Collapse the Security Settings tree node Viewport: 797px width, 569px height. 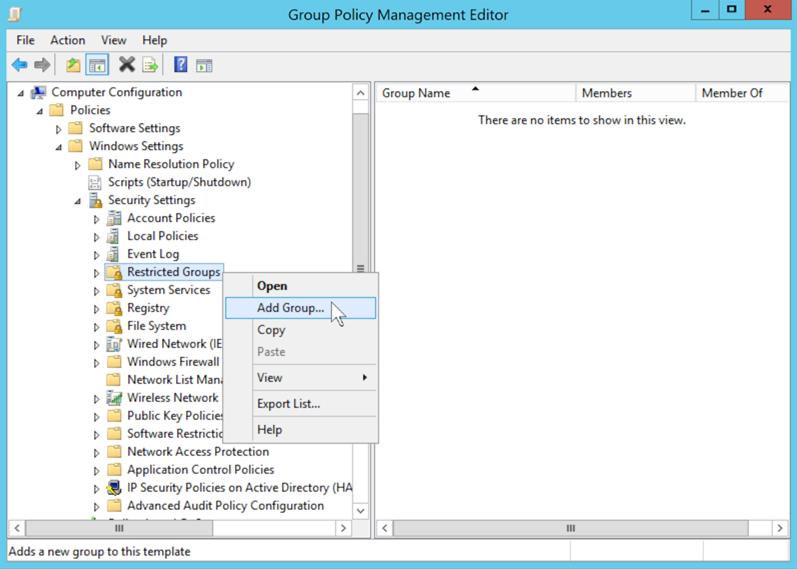click(x=78, y=201)
